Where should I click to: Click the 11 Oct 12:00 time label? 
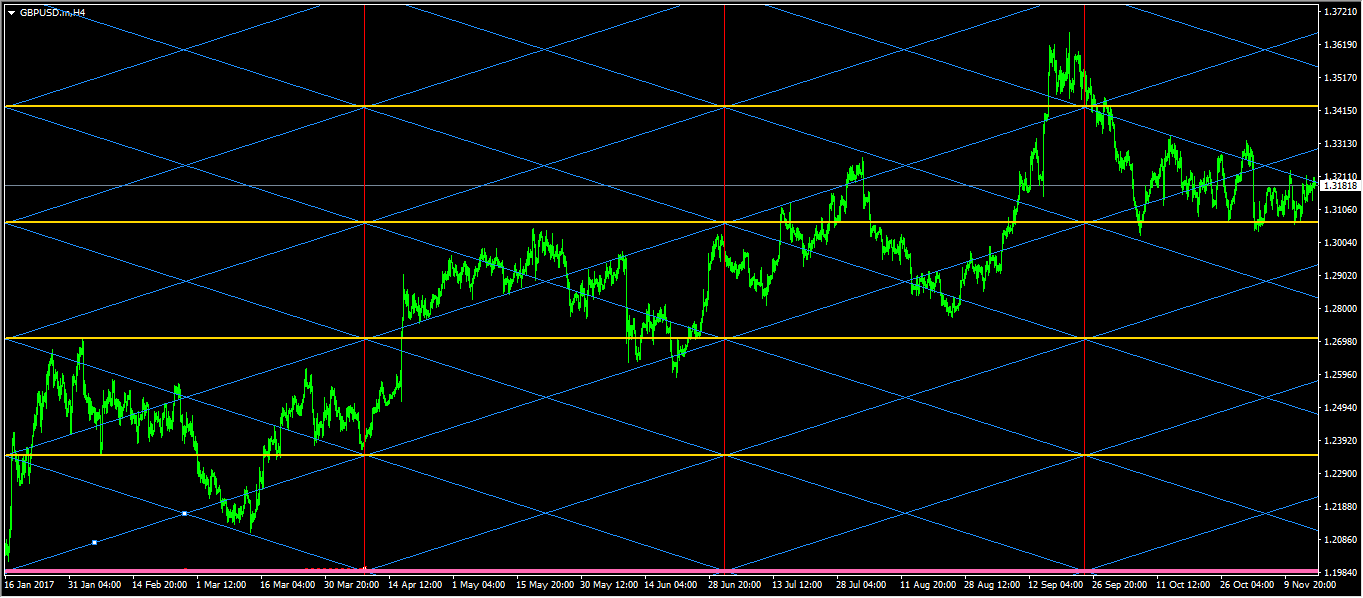(x=1184, y=583)
